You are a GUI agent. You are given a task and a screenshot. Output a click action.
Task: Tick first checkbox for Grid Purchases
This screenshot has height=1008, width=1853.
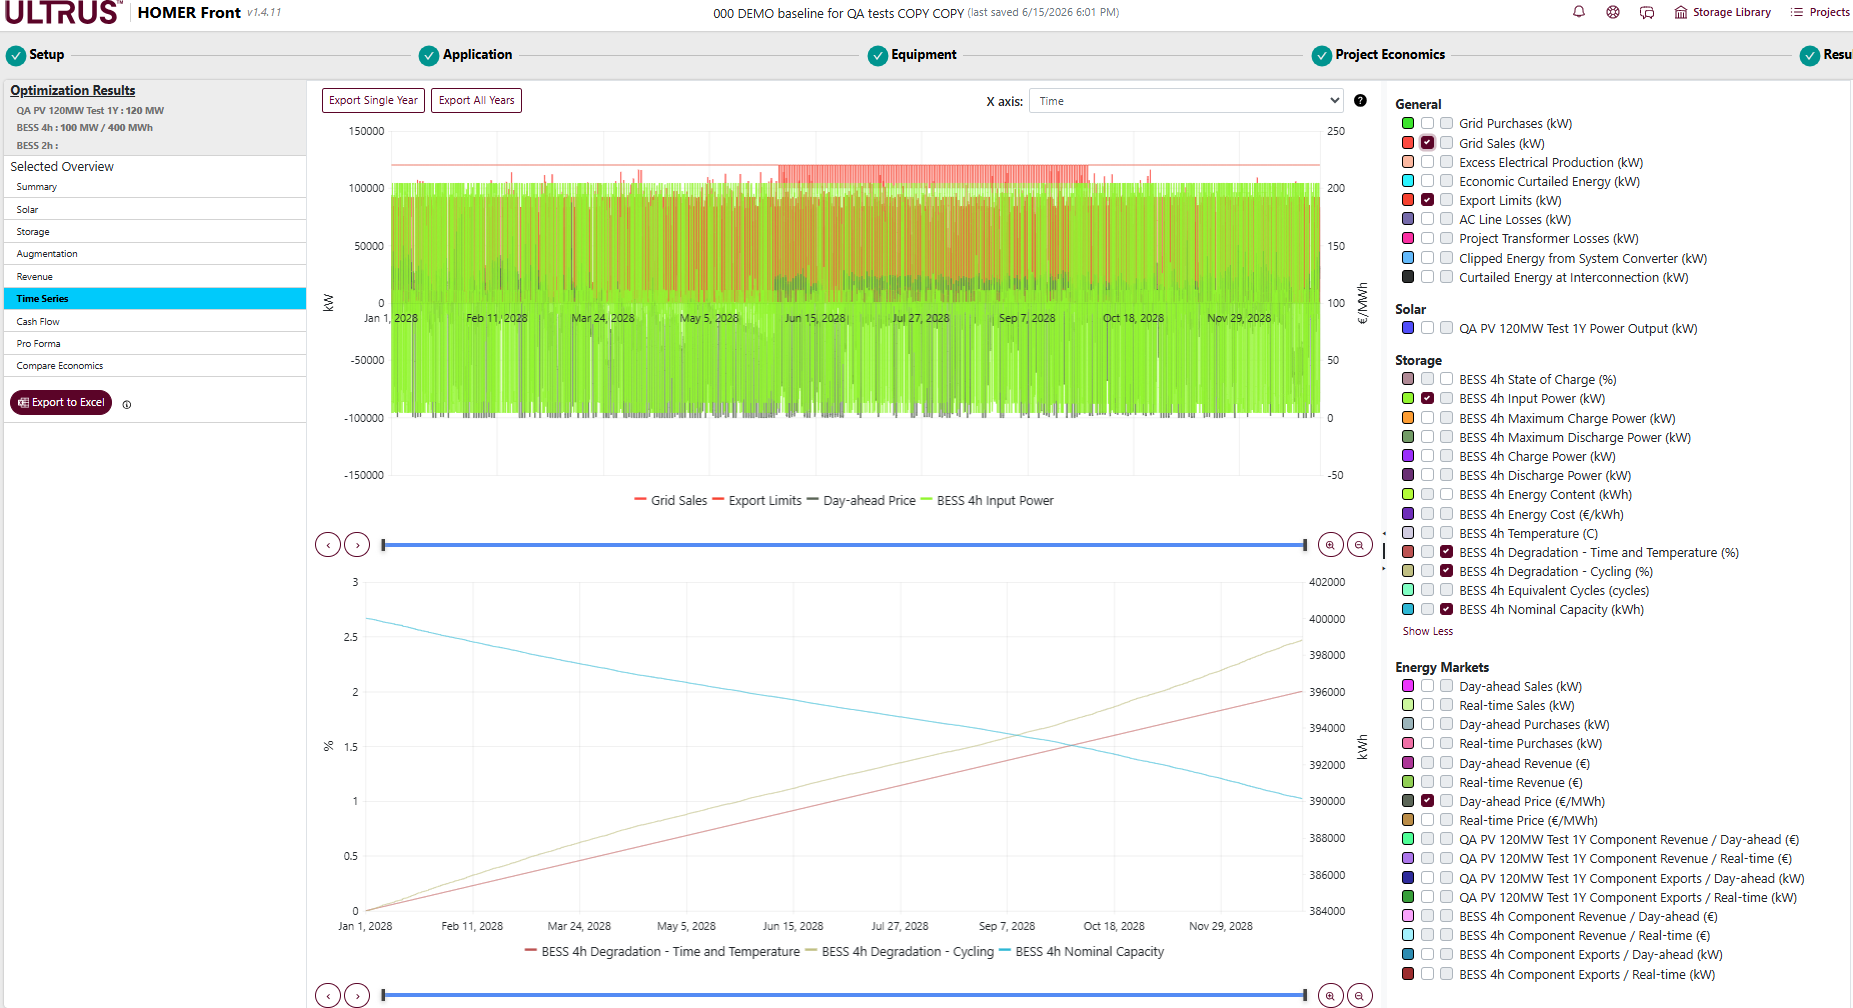point(1428,124)
